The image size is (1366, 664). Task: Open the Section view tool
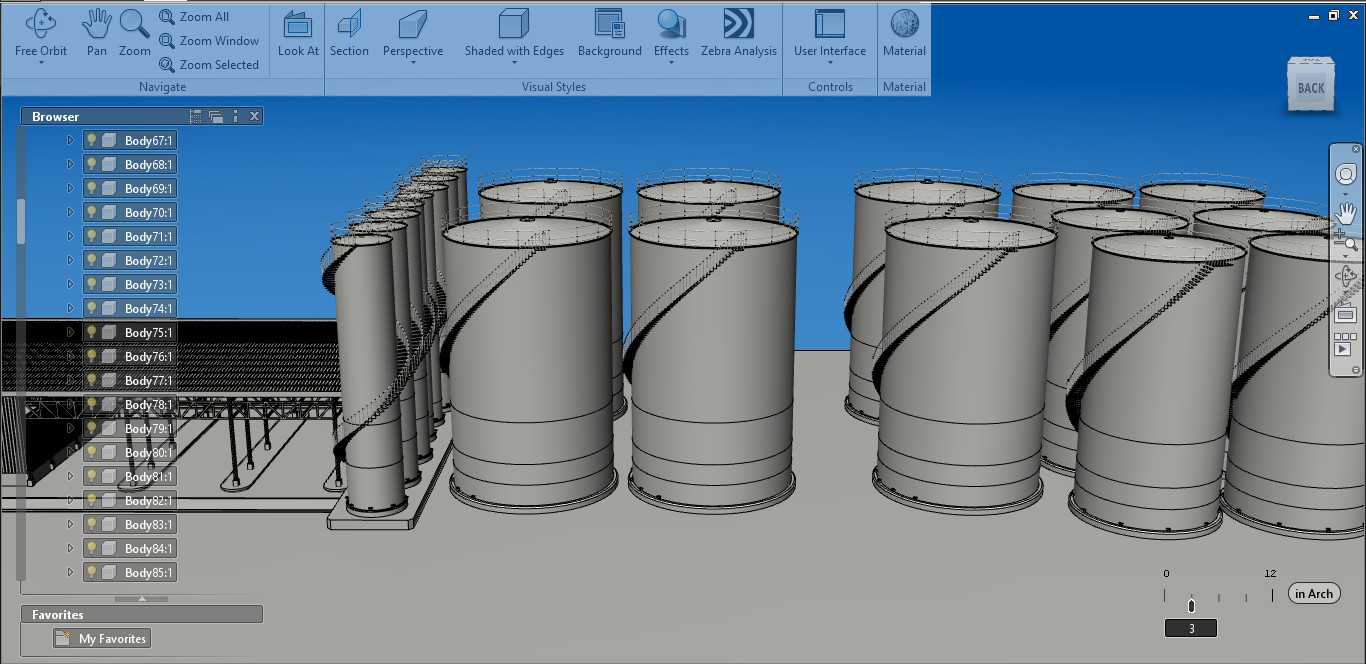coord(349,32)
